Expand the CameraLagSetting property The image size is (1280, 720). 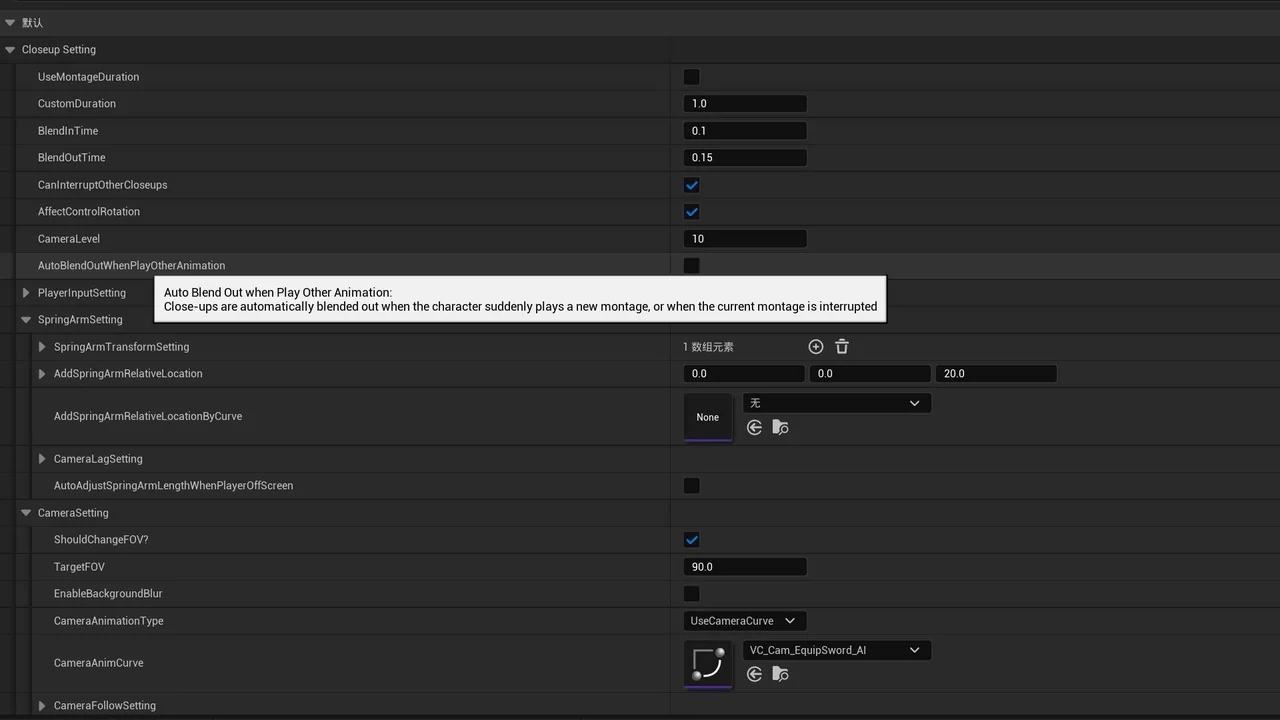click(x=42, y=459)
